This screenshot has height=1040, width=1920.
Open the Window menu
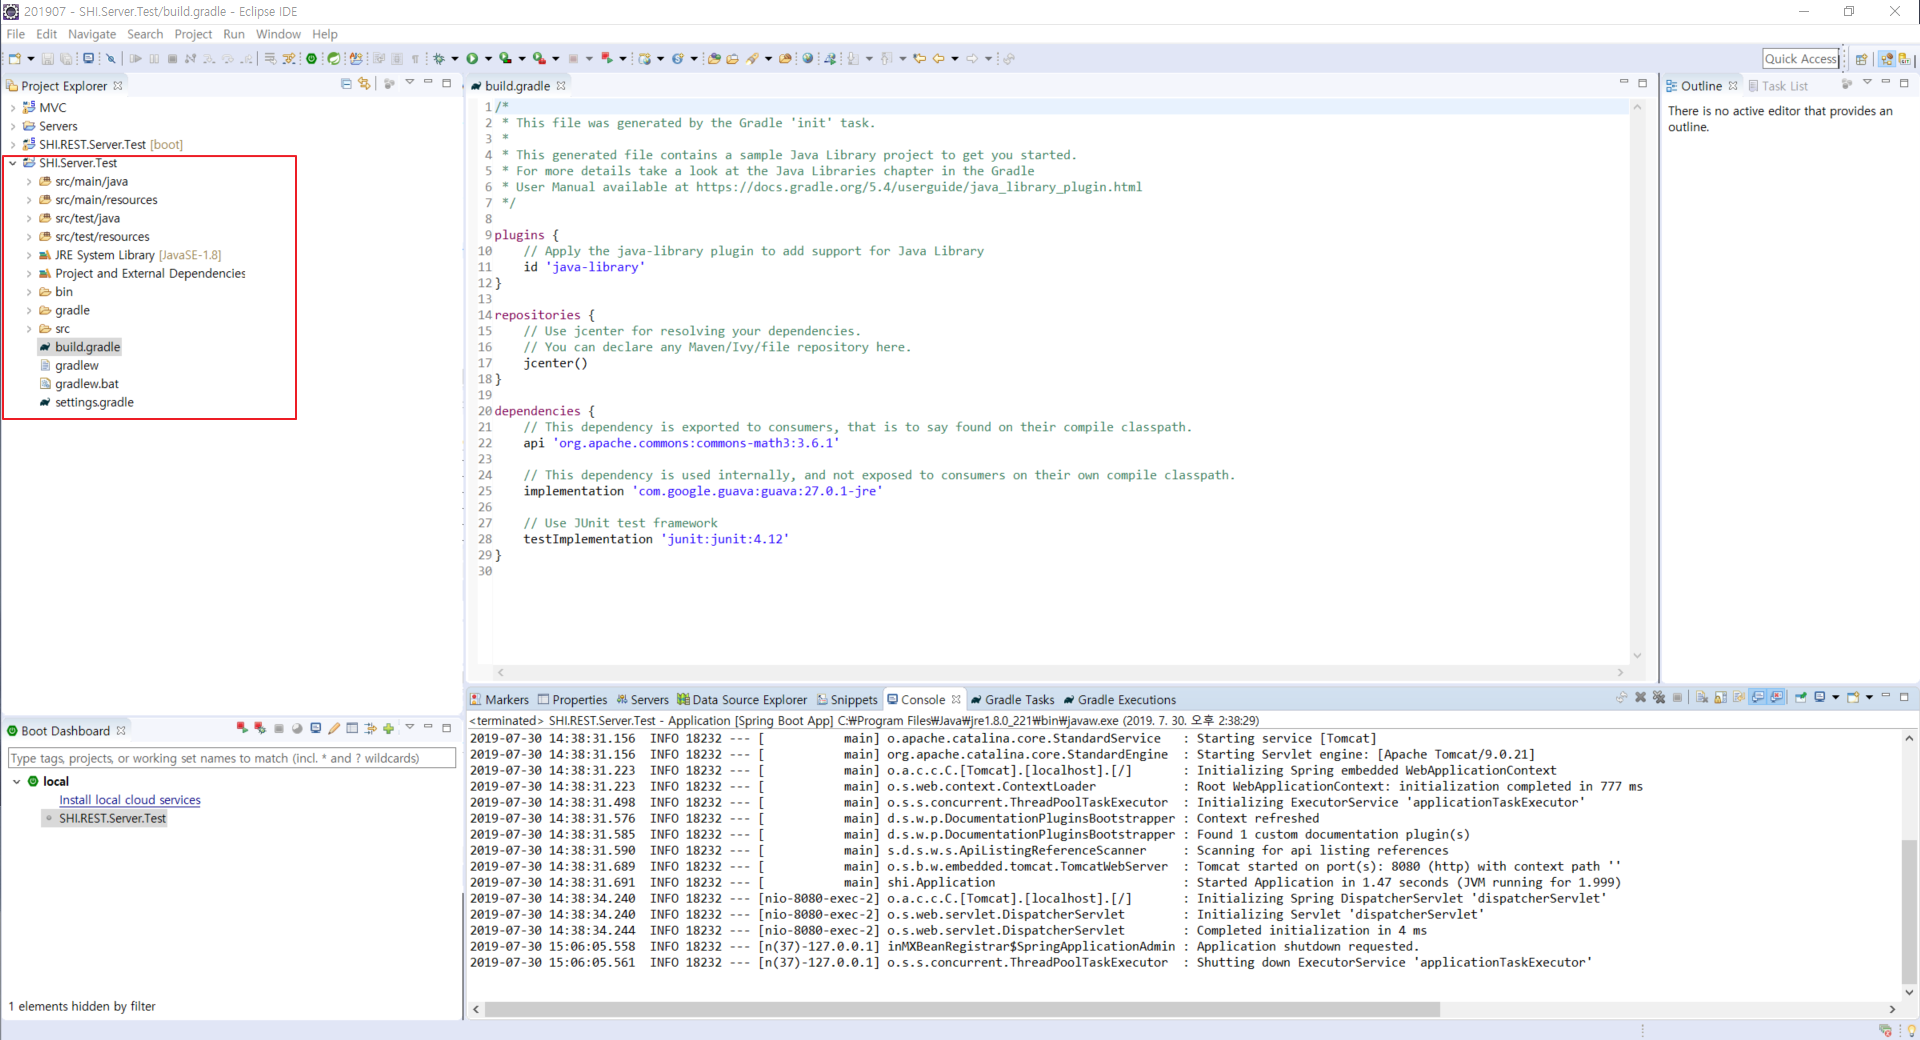278,34
